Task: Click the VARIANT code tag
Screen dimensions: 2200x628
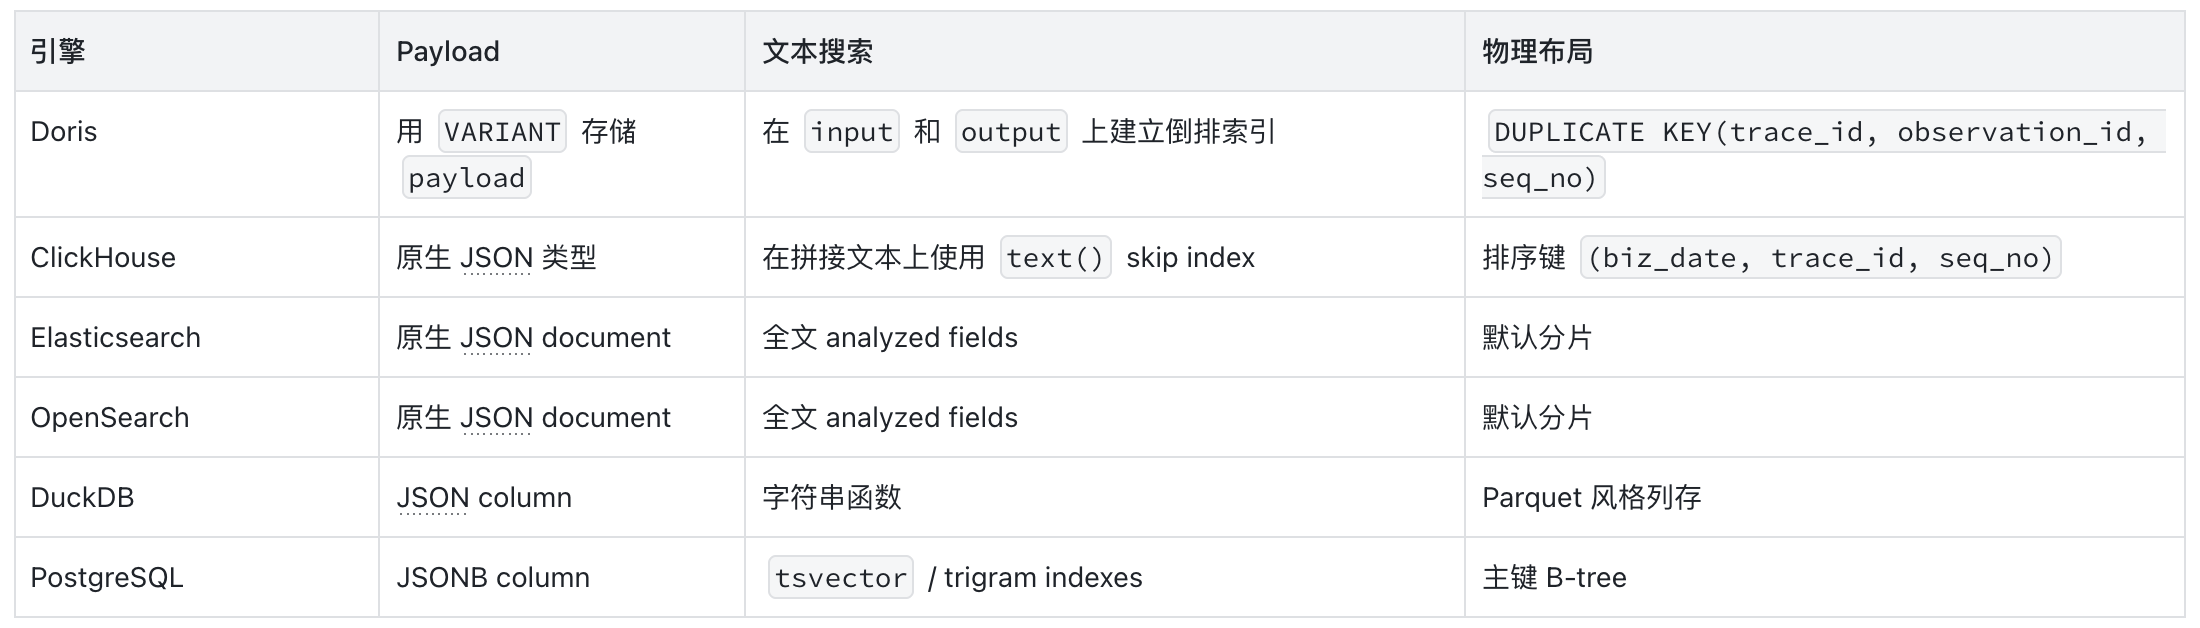Action: tap(502, 132)
